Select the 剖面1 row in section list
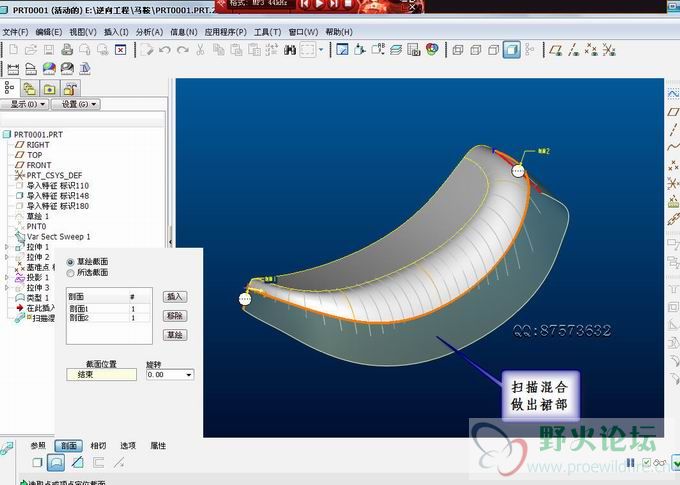The height and width of the screenshot is (485, 680). 109,308
